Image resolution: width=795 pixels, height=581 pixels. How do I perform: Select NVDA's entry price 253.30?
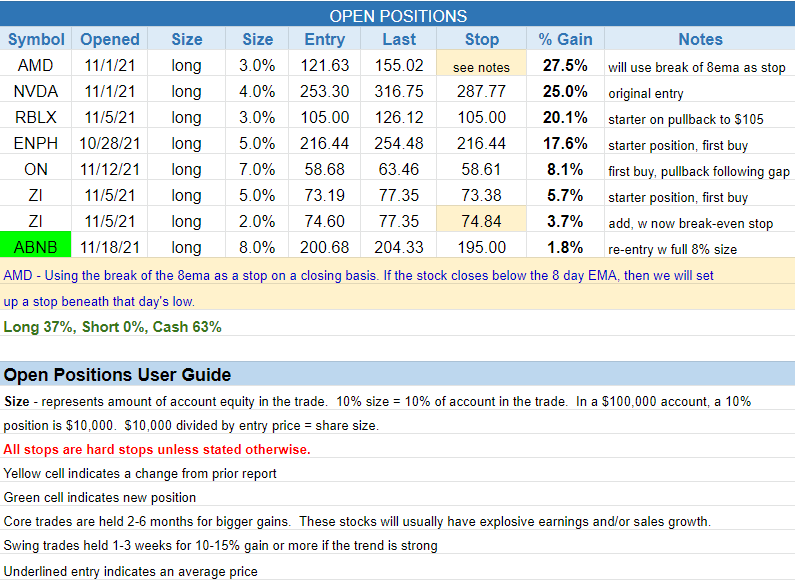[324, 91]
